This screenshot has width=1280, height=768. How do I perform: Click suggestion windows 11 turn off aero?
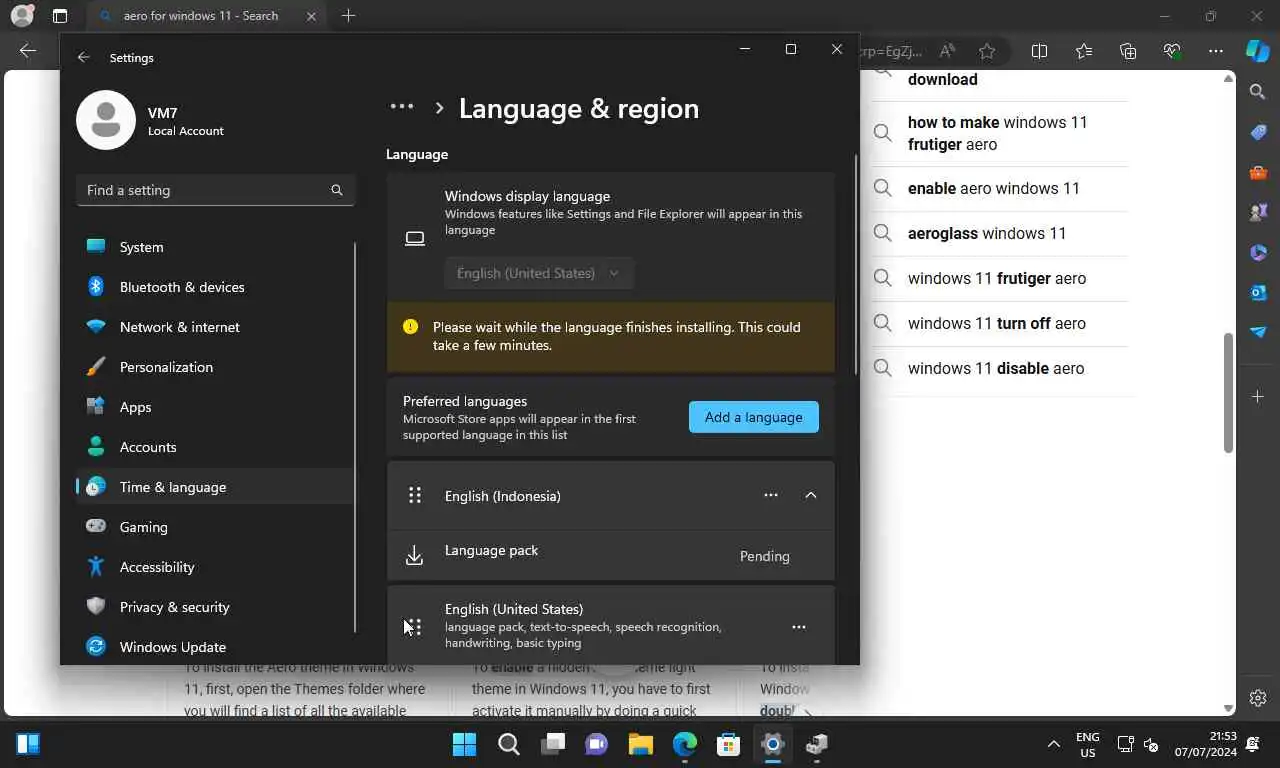tap(1000, 323)
